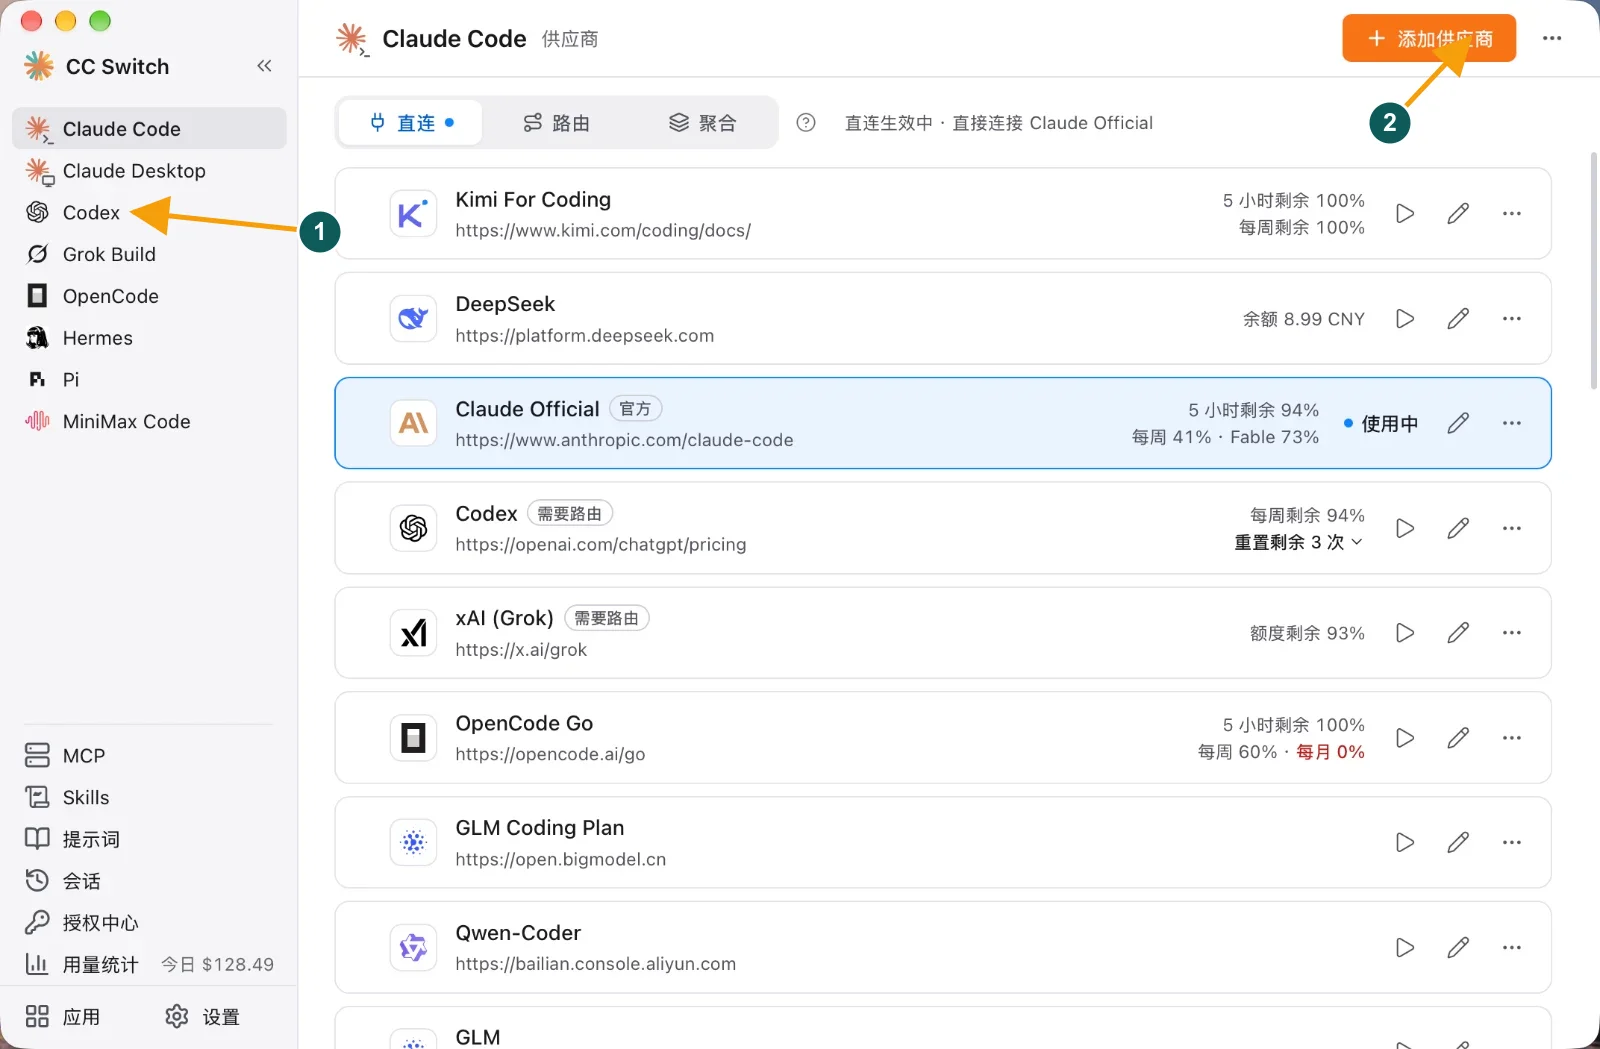Select Pi in the sidebar
Viewport: 1600px width, 1049px height.
[x=149, y=380]
